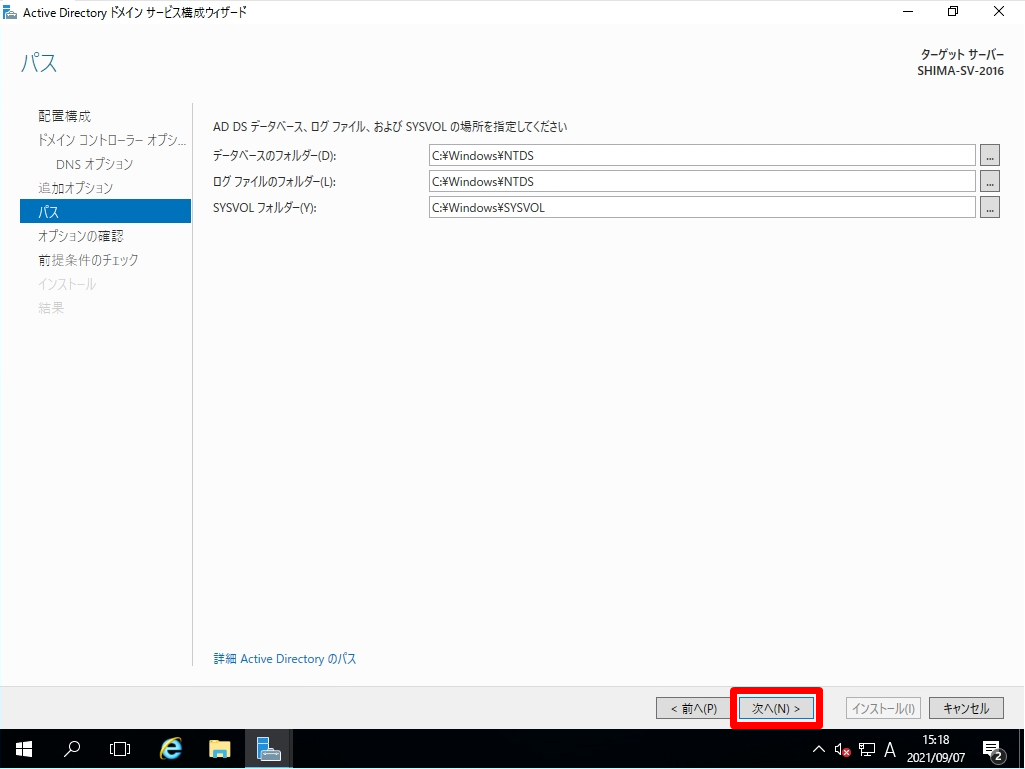Screen dimensions: 1025x769
Task: Browse for the SYSVOL folder location
Action: (x=990, y=208)
